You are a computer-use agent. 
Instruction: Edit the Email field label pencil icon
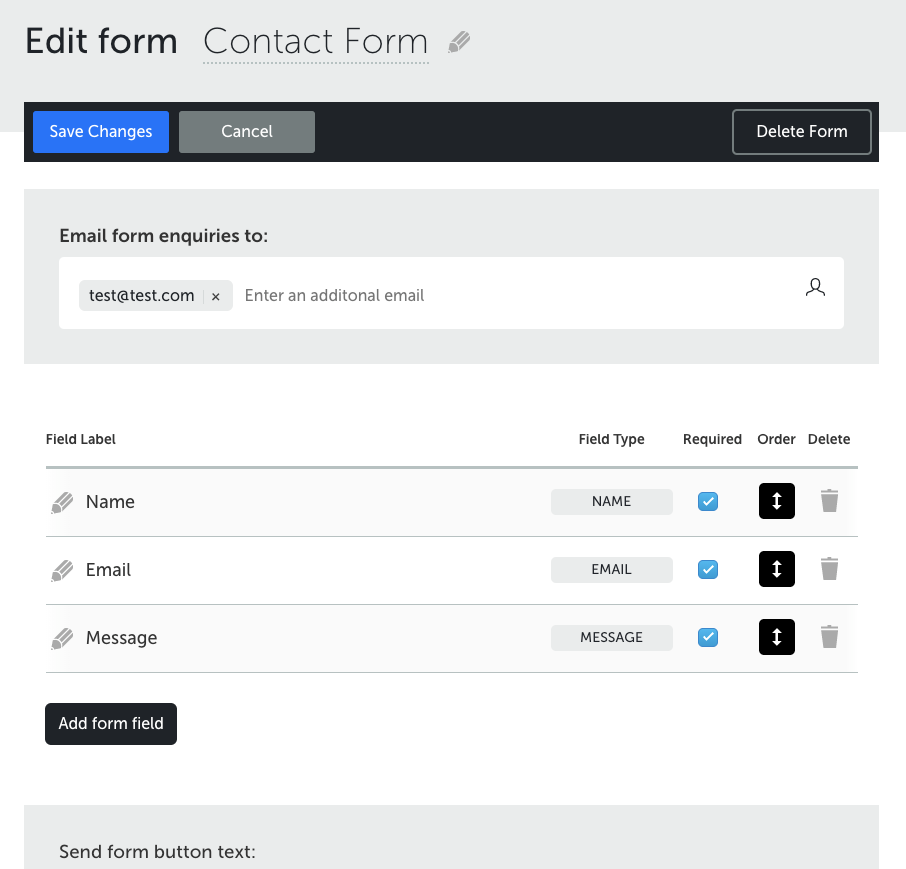(x=62, y=571)
